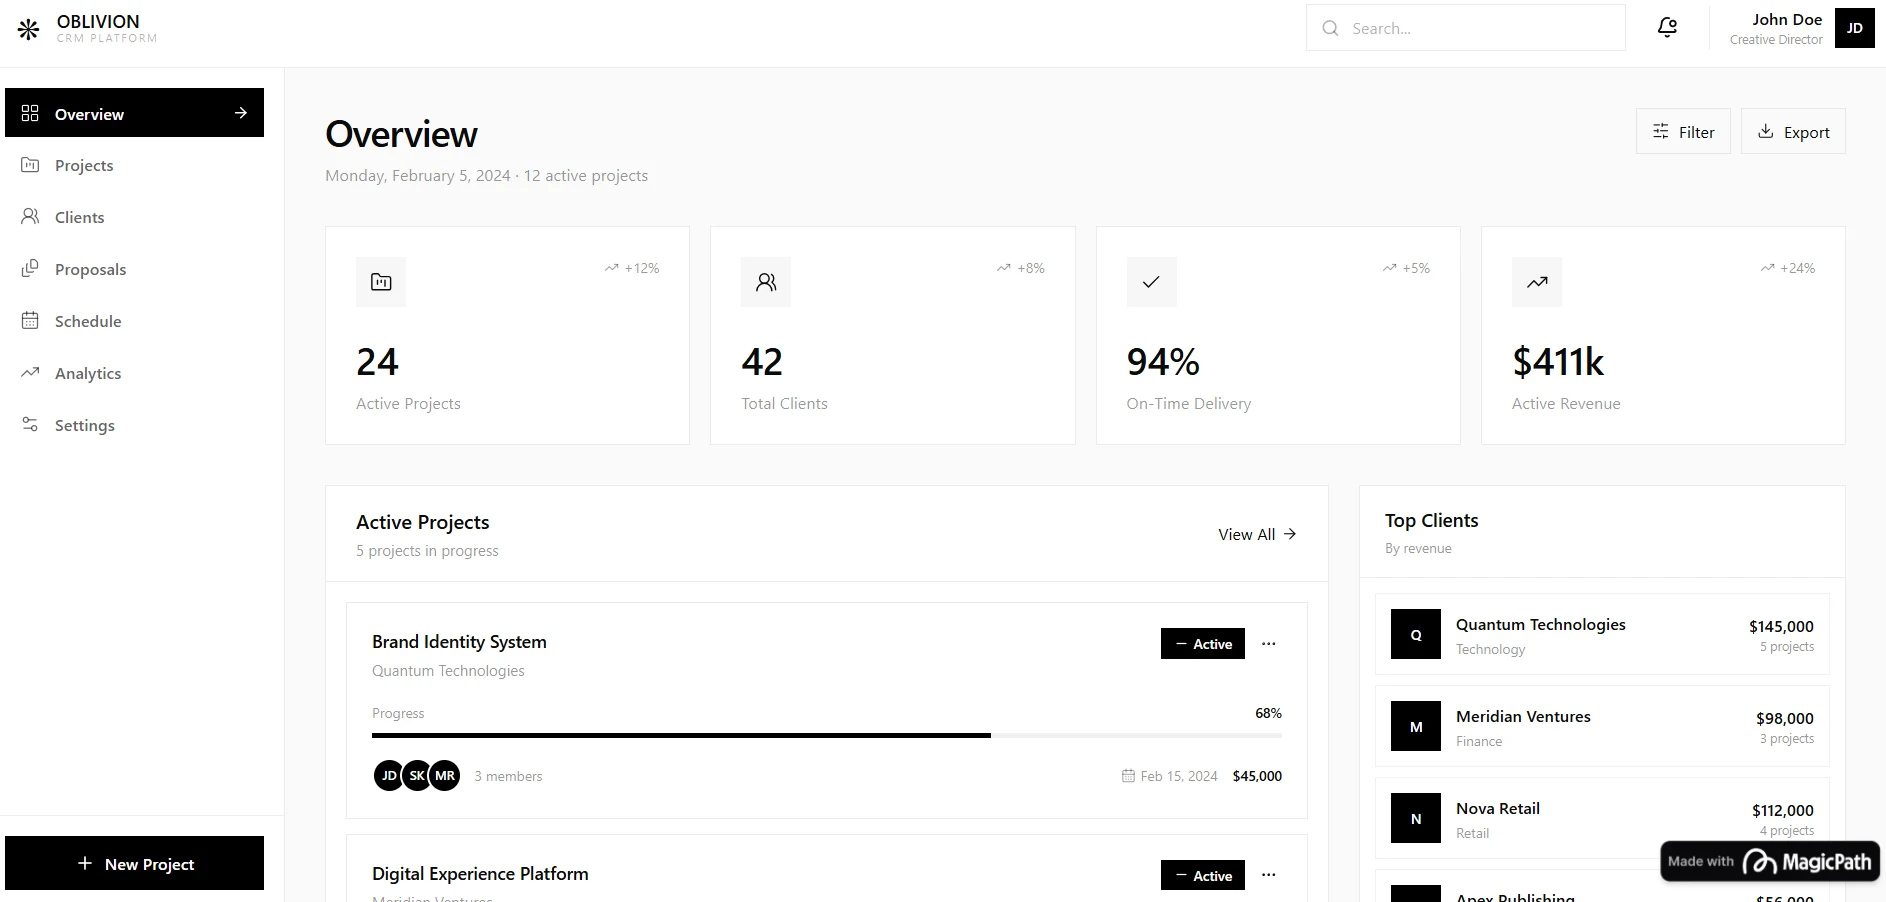
Task: Click the Brand Identity System progress bar
Action: point(826,735)
